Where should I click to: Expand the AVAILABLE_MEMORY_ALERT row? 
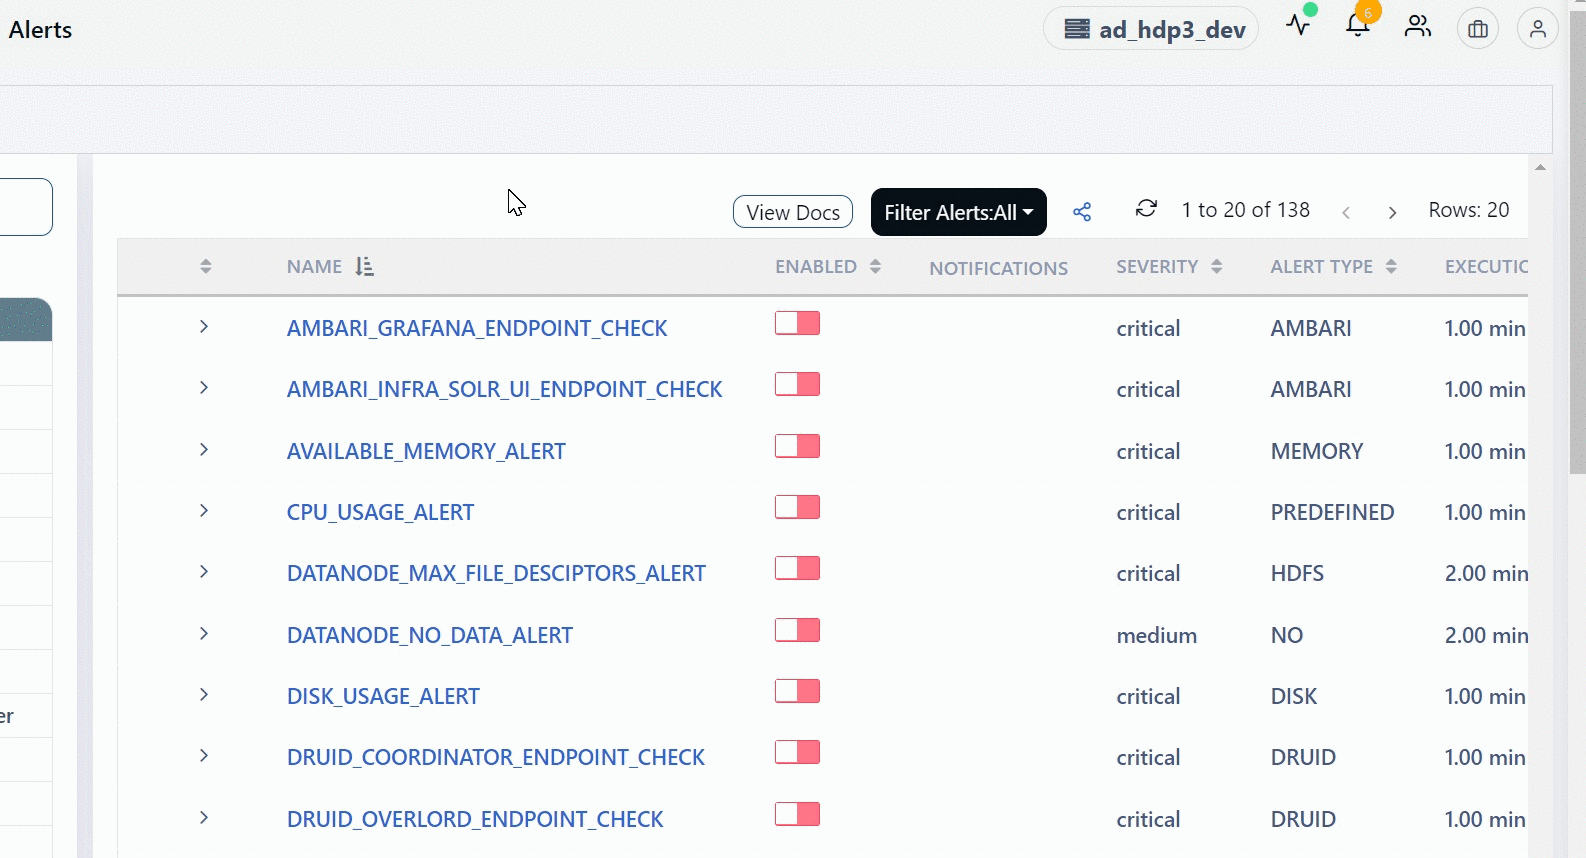[204, 450]
